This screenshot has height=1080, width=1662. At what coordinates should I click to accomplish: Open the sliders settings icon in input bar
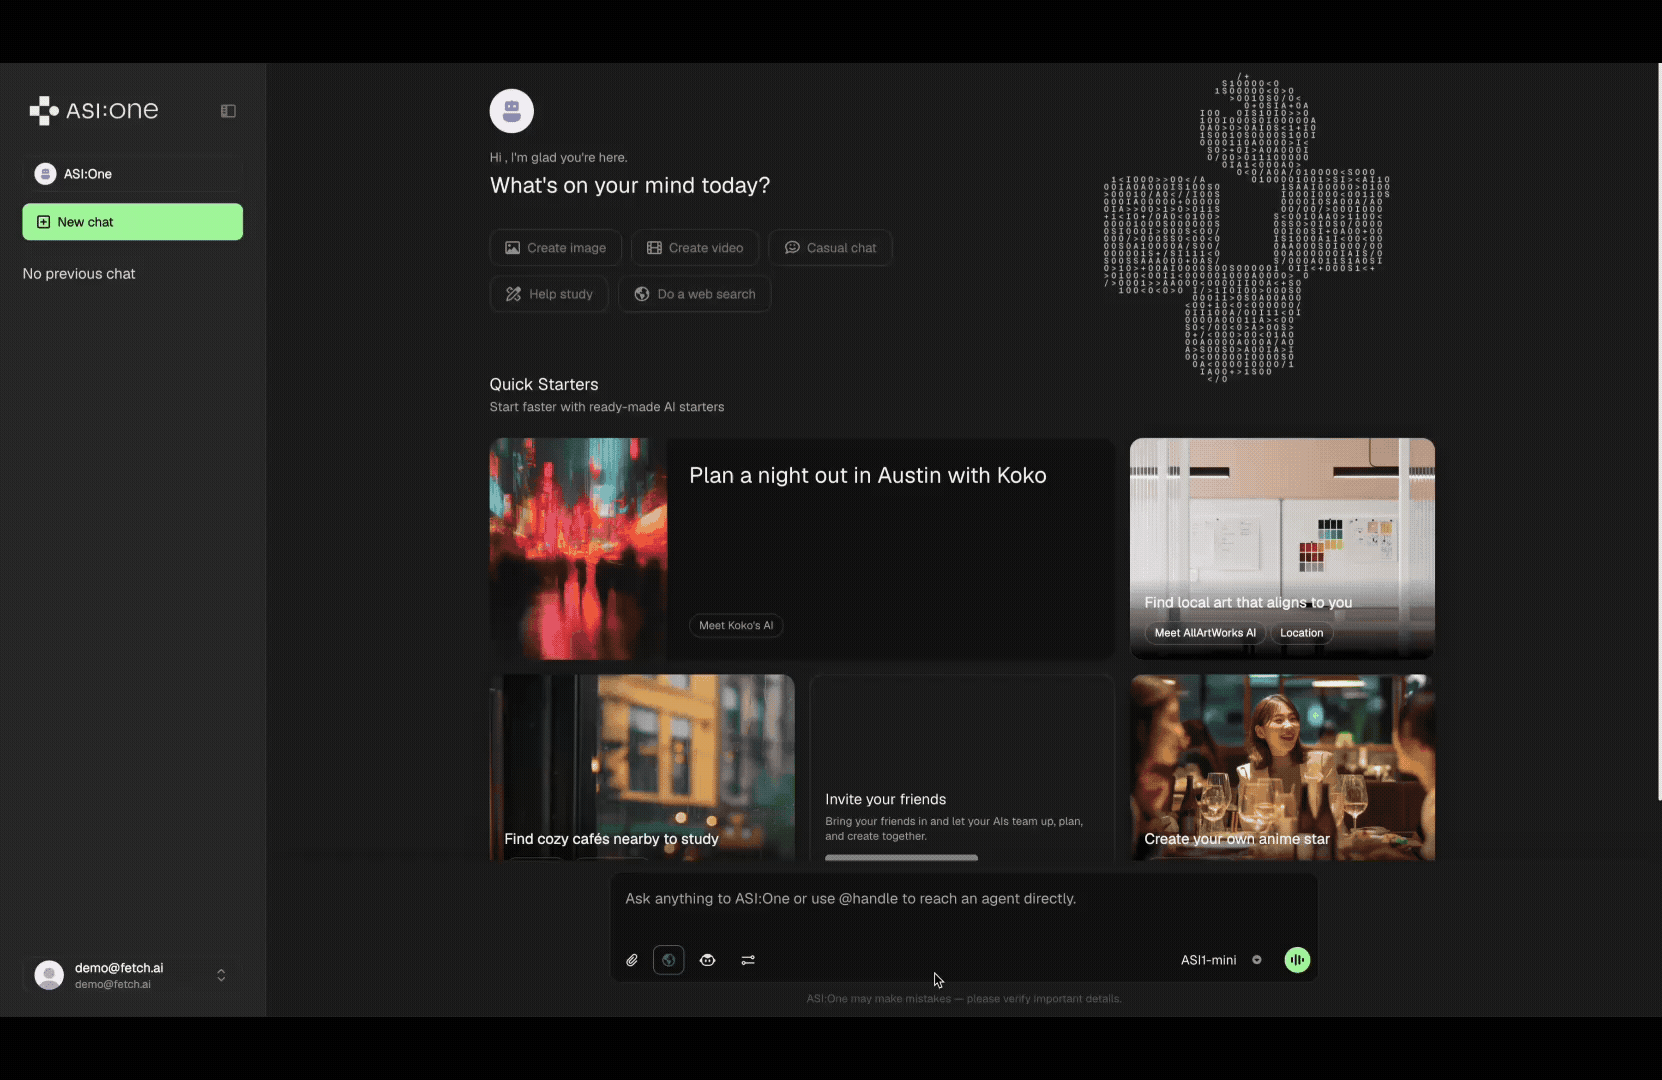(748, 960)
